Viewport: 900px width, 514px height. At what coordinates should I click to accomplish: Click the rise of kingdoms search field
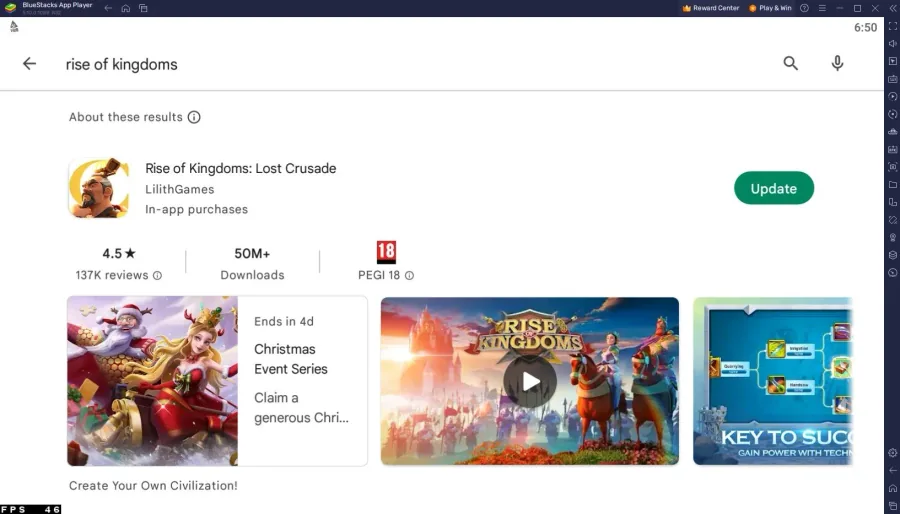[x=122, y=64]
